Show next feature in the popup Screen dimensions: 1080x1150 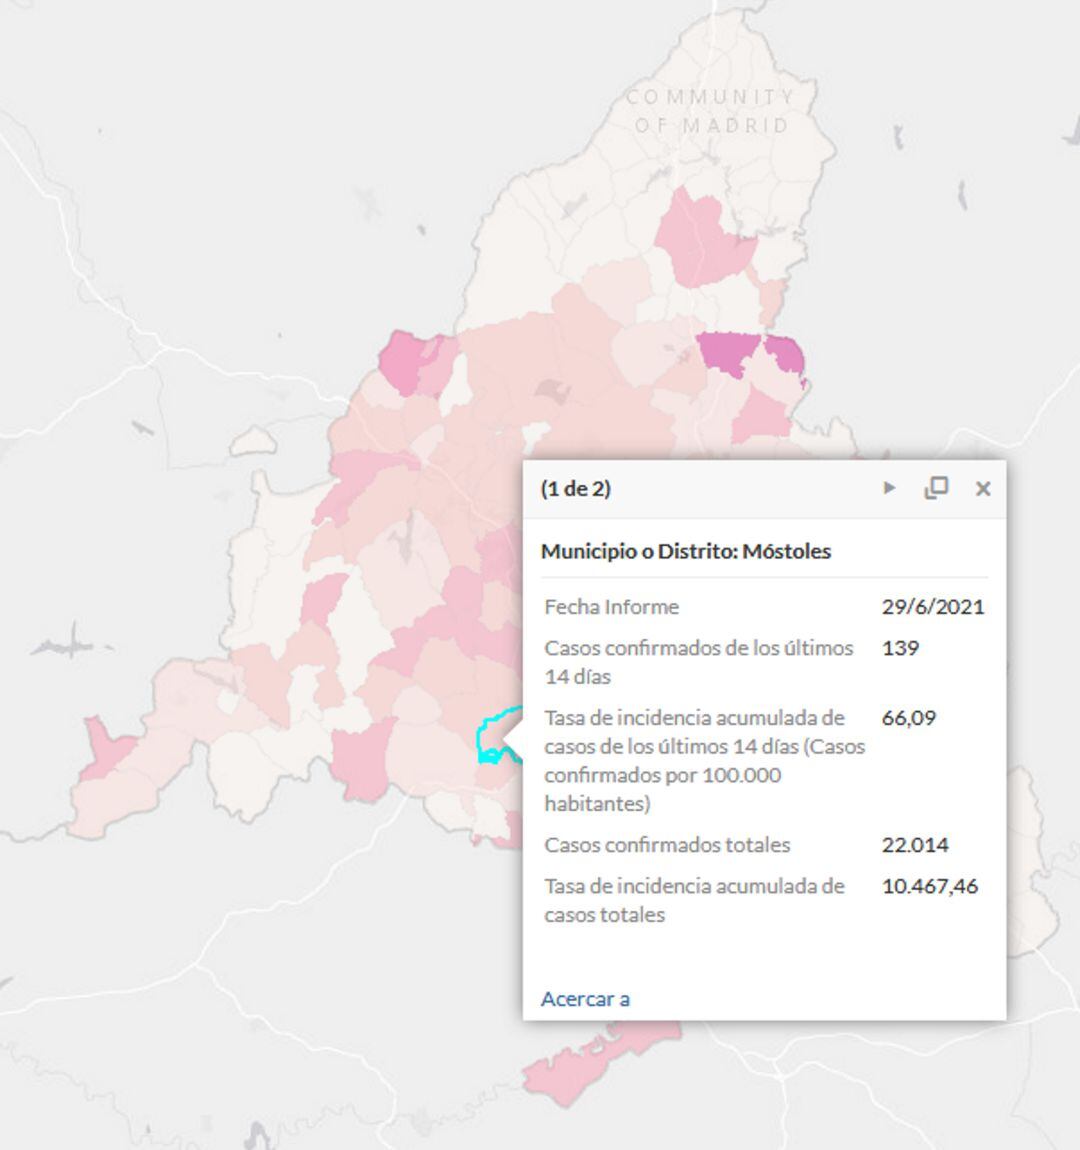(889, 488)
